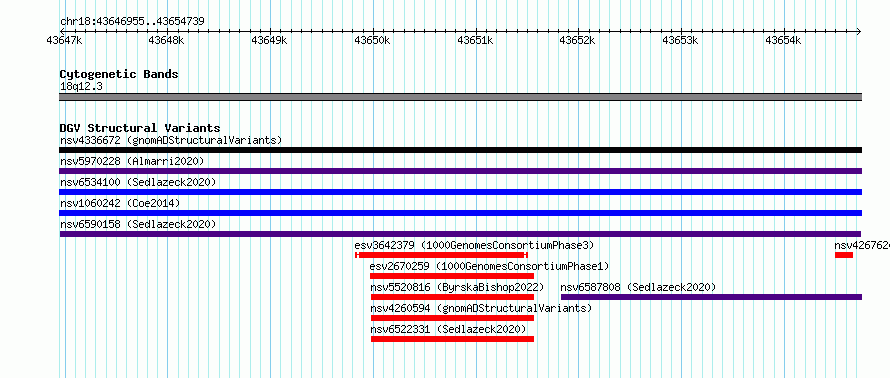The height and width of the screenshot is (378, 890).
Task: Click the 43652k ruler tick label
Action: point(578,40)
